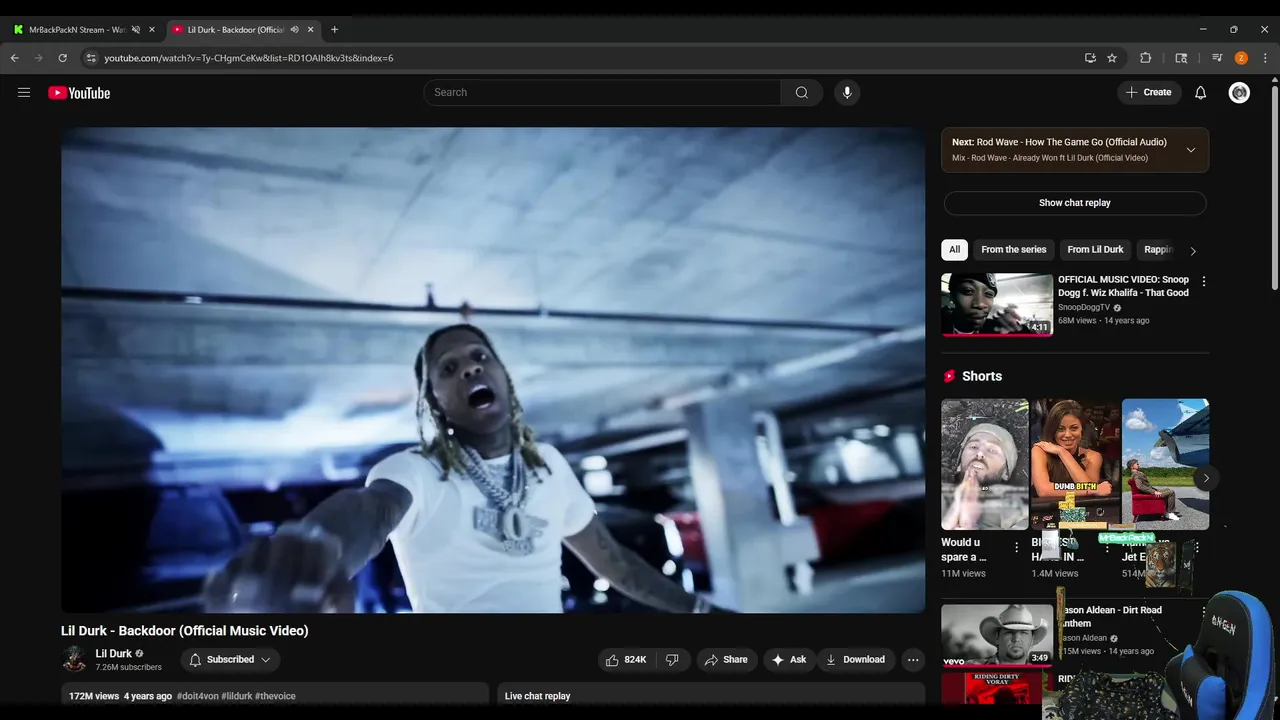The height and width of the screenshot is (720, 1280).
Task: Click the #lildurk hashtag
Action: click(237, 696)
